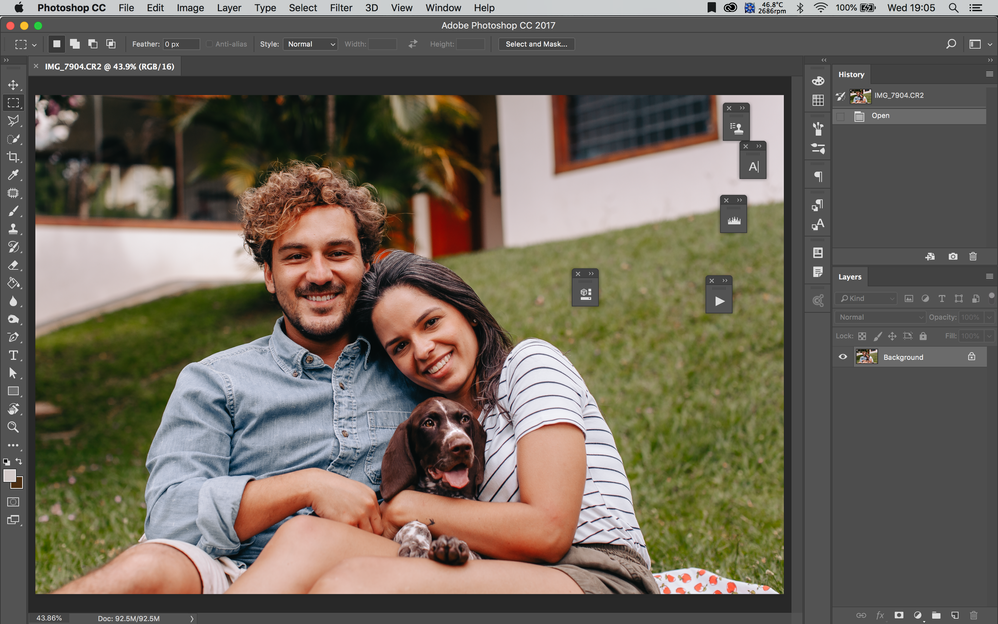Activate the Zoom tool
Screen dimensions: 998x624
[x=13, y=427]
